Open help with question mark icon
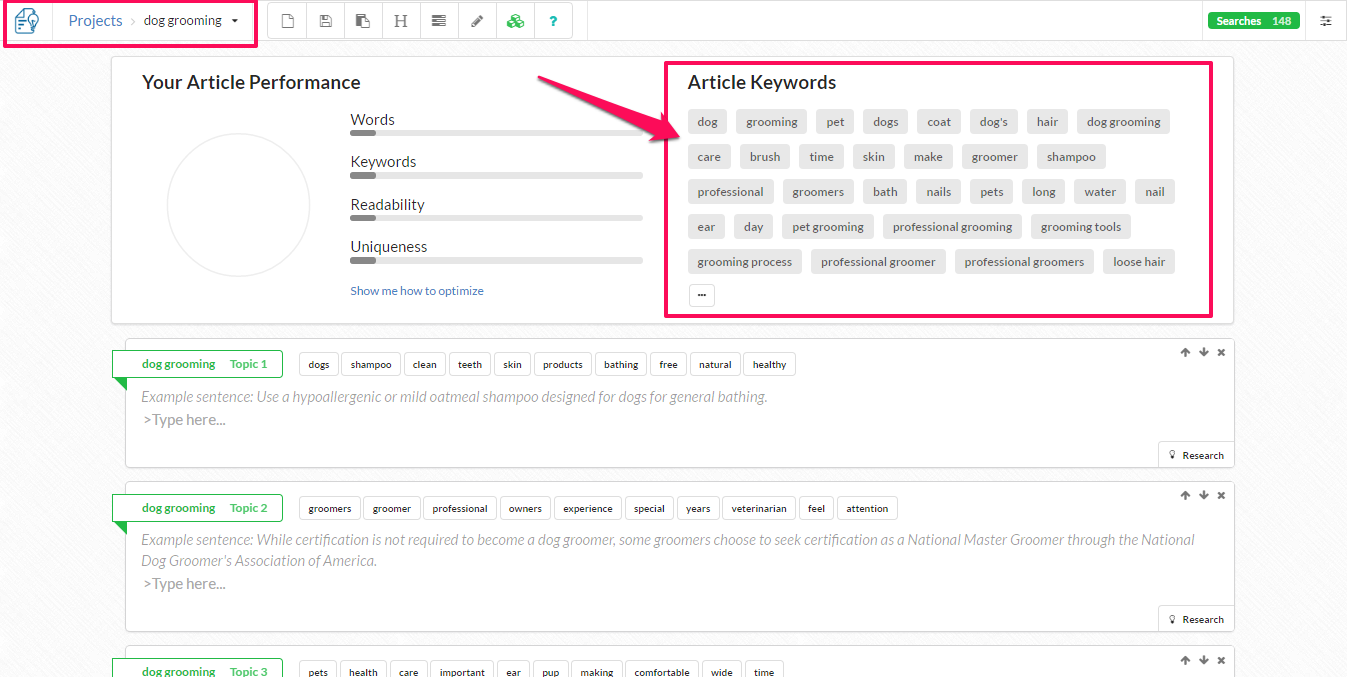The width and height of the screenshot is (1347, 677). pos(553,21)
